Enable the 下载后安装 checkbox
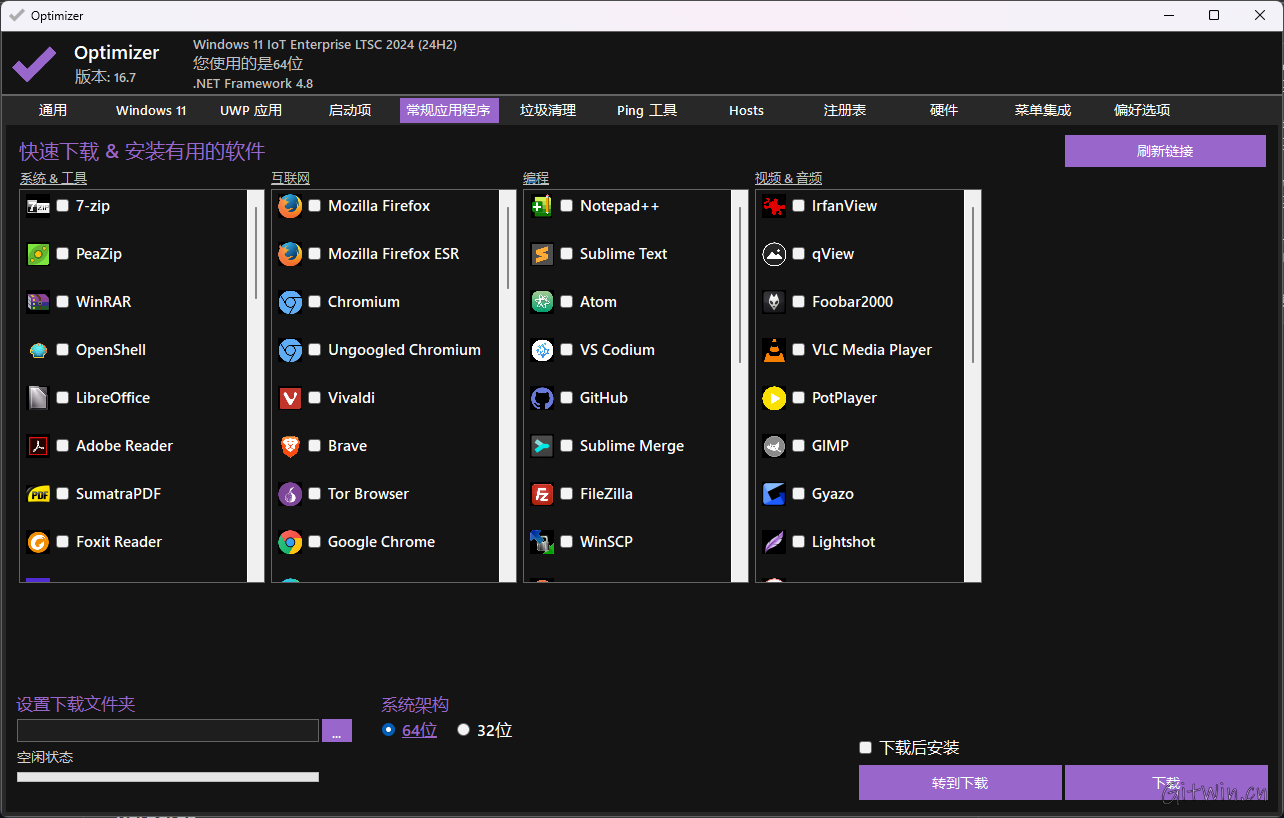The image size is (1284, 818). pos(866,748)
